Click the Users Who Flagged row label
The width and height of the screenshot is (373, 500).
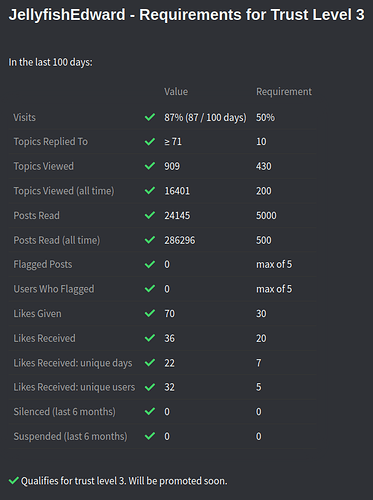[x=54, y=289]
